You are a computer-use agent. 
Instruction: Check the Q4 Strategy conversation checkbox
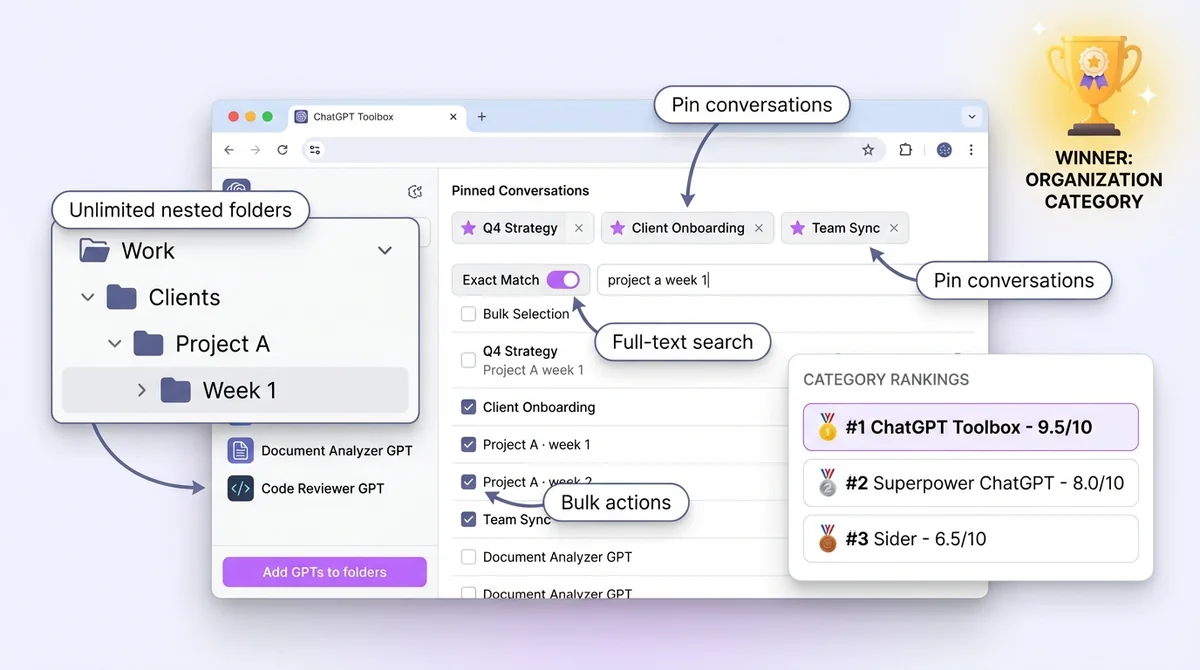point(467,360)
